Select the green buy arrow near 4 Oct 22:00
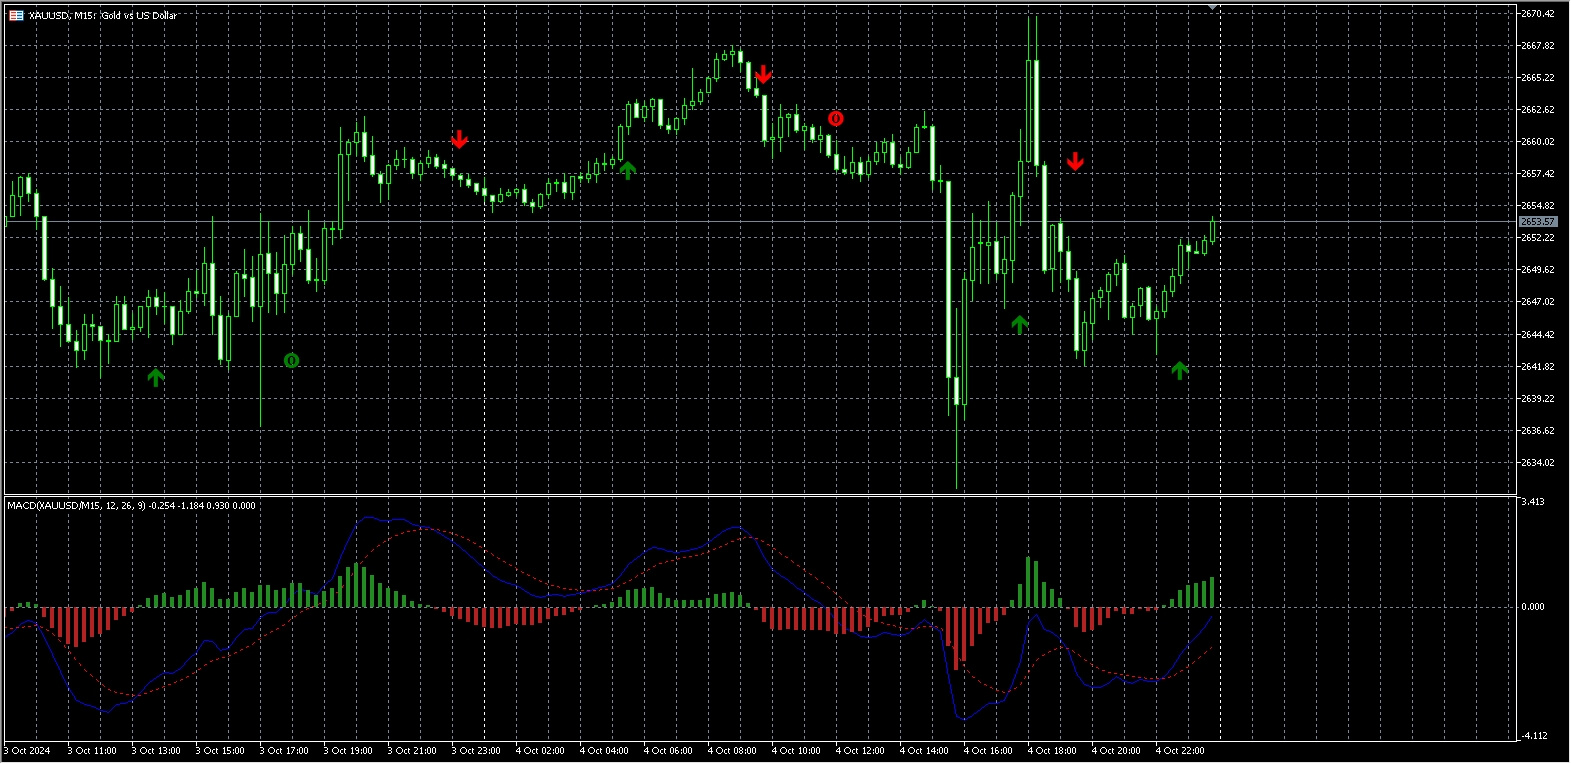Viewport: 1571px width, 764px height. [x=1180, y=370]
